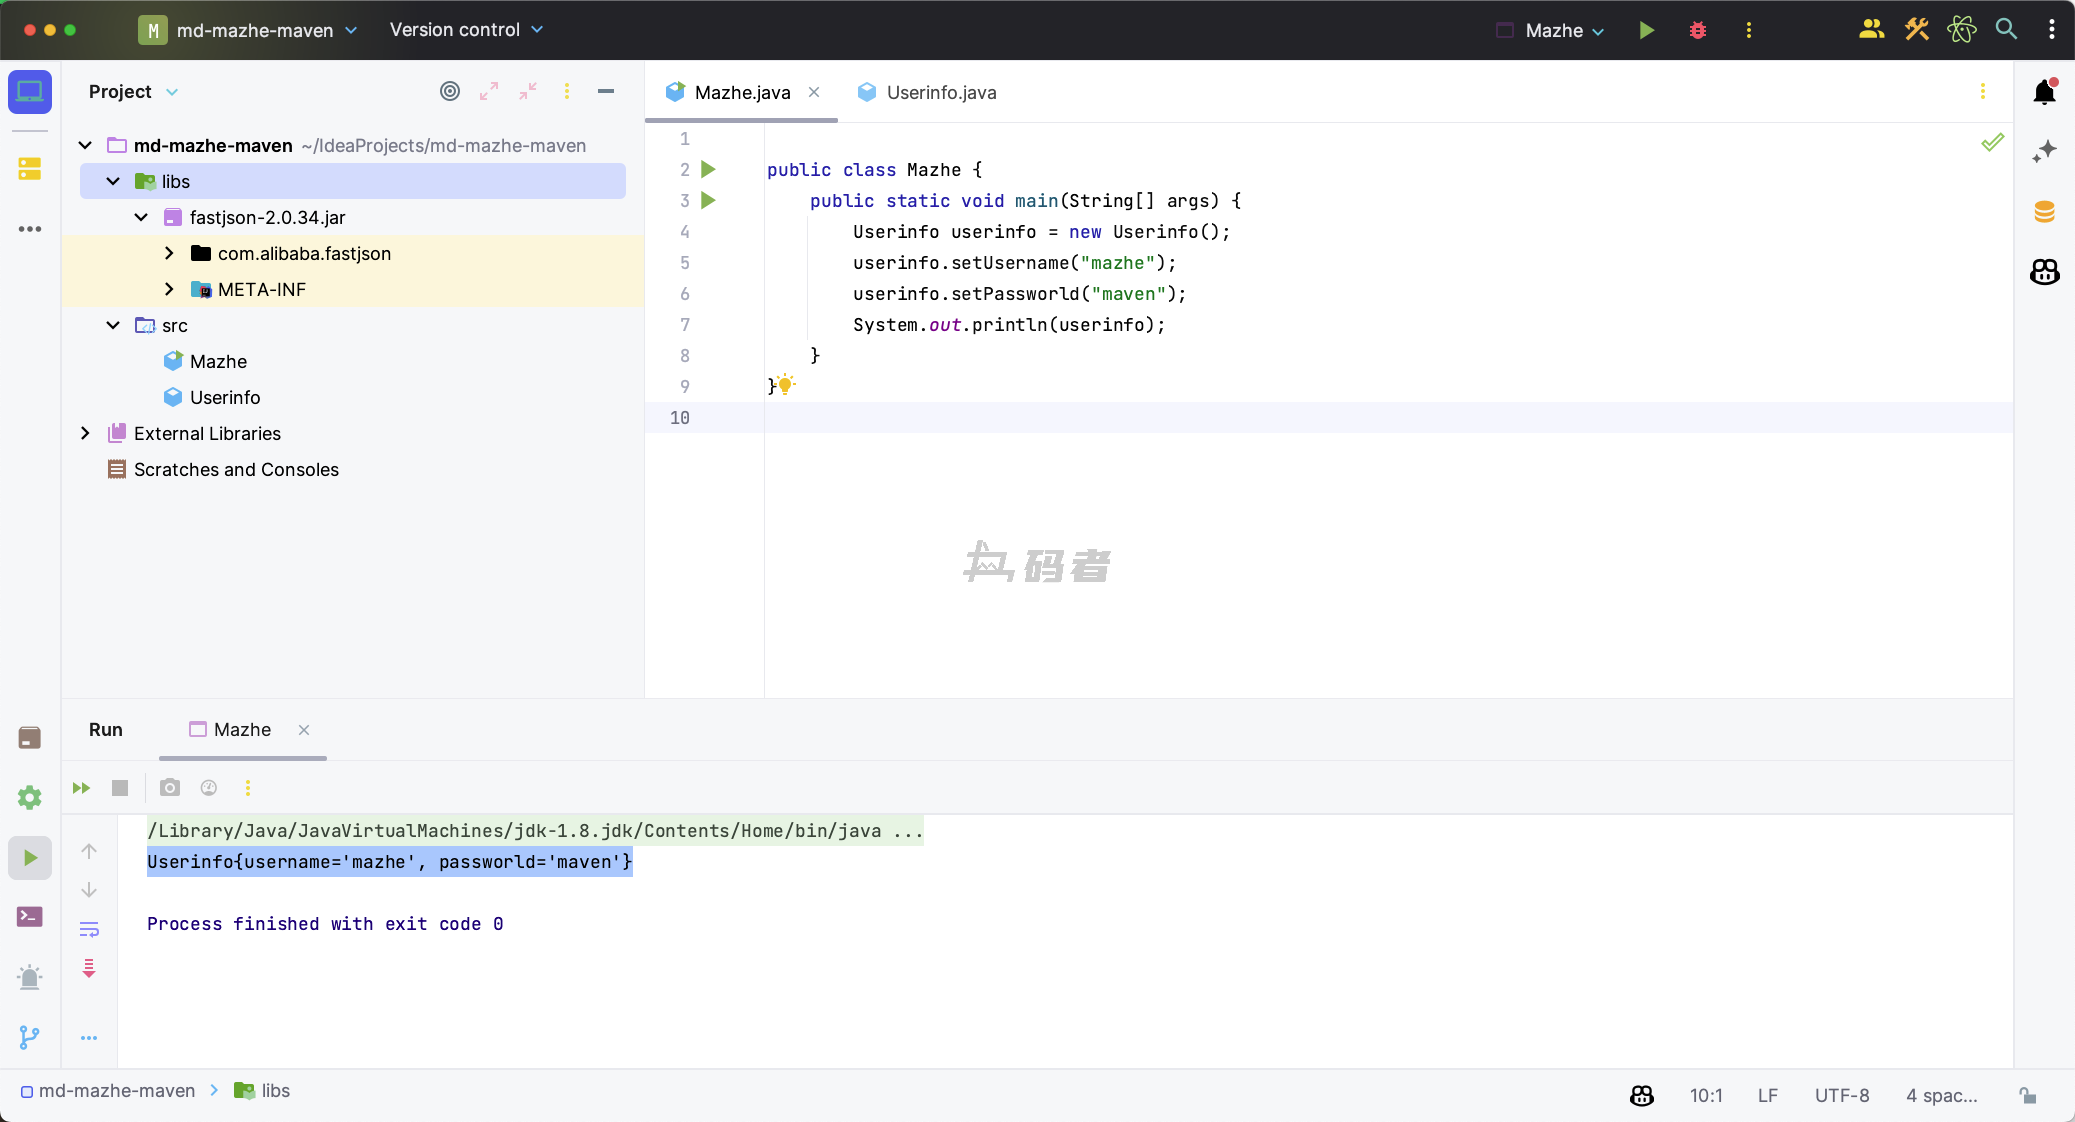Expand the External Libraries node
The height and width of the screenshot is (1122, 2075).
coord(85,433)
